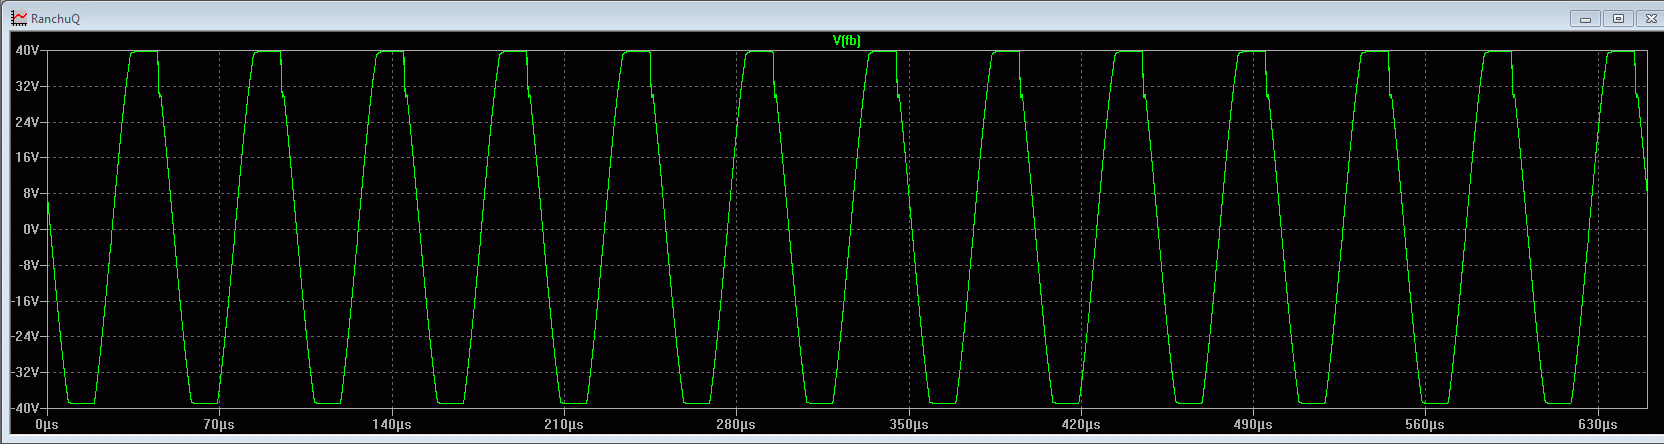1664x444 pixels.
Task: Click the 16V vertical axis label
Action: tap(28, 157)
